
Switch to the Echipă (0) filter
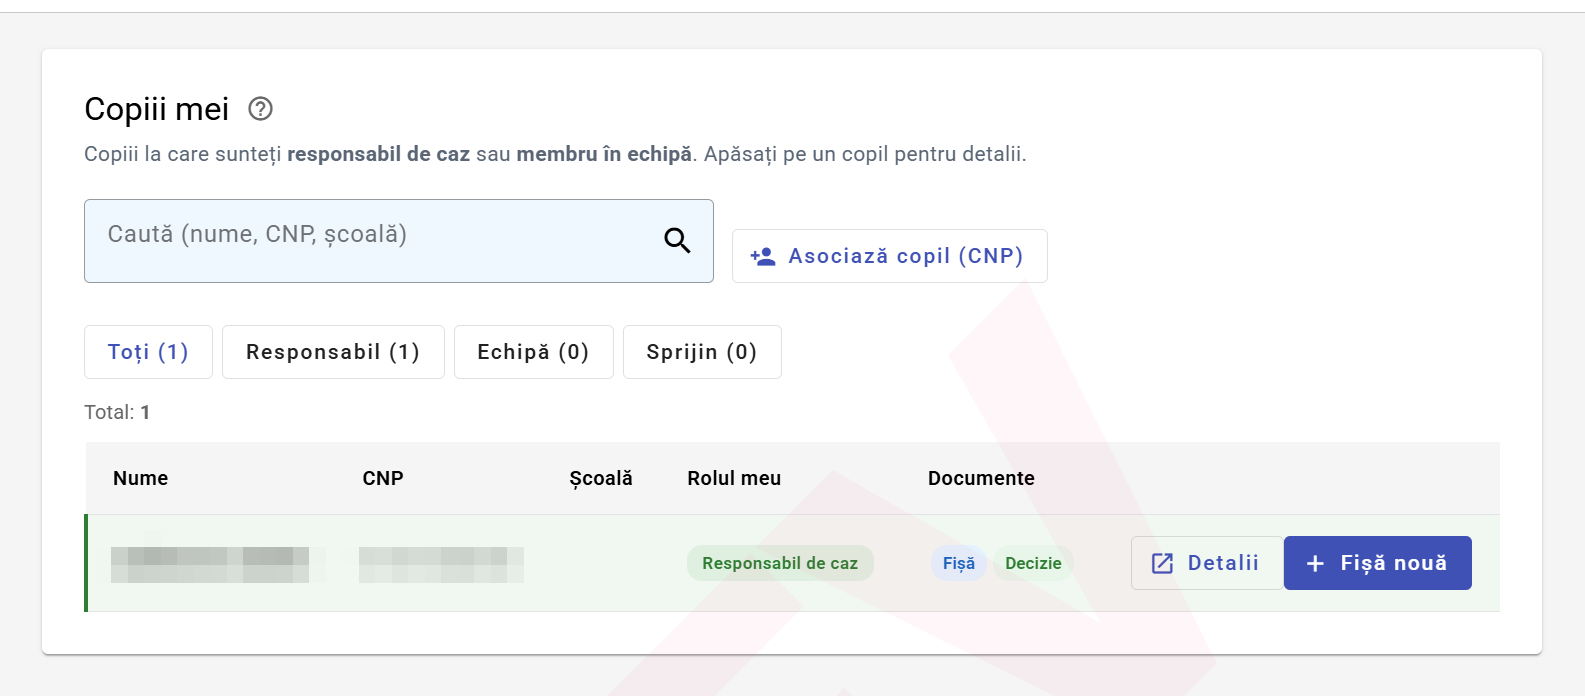click(x=534, y=352)
